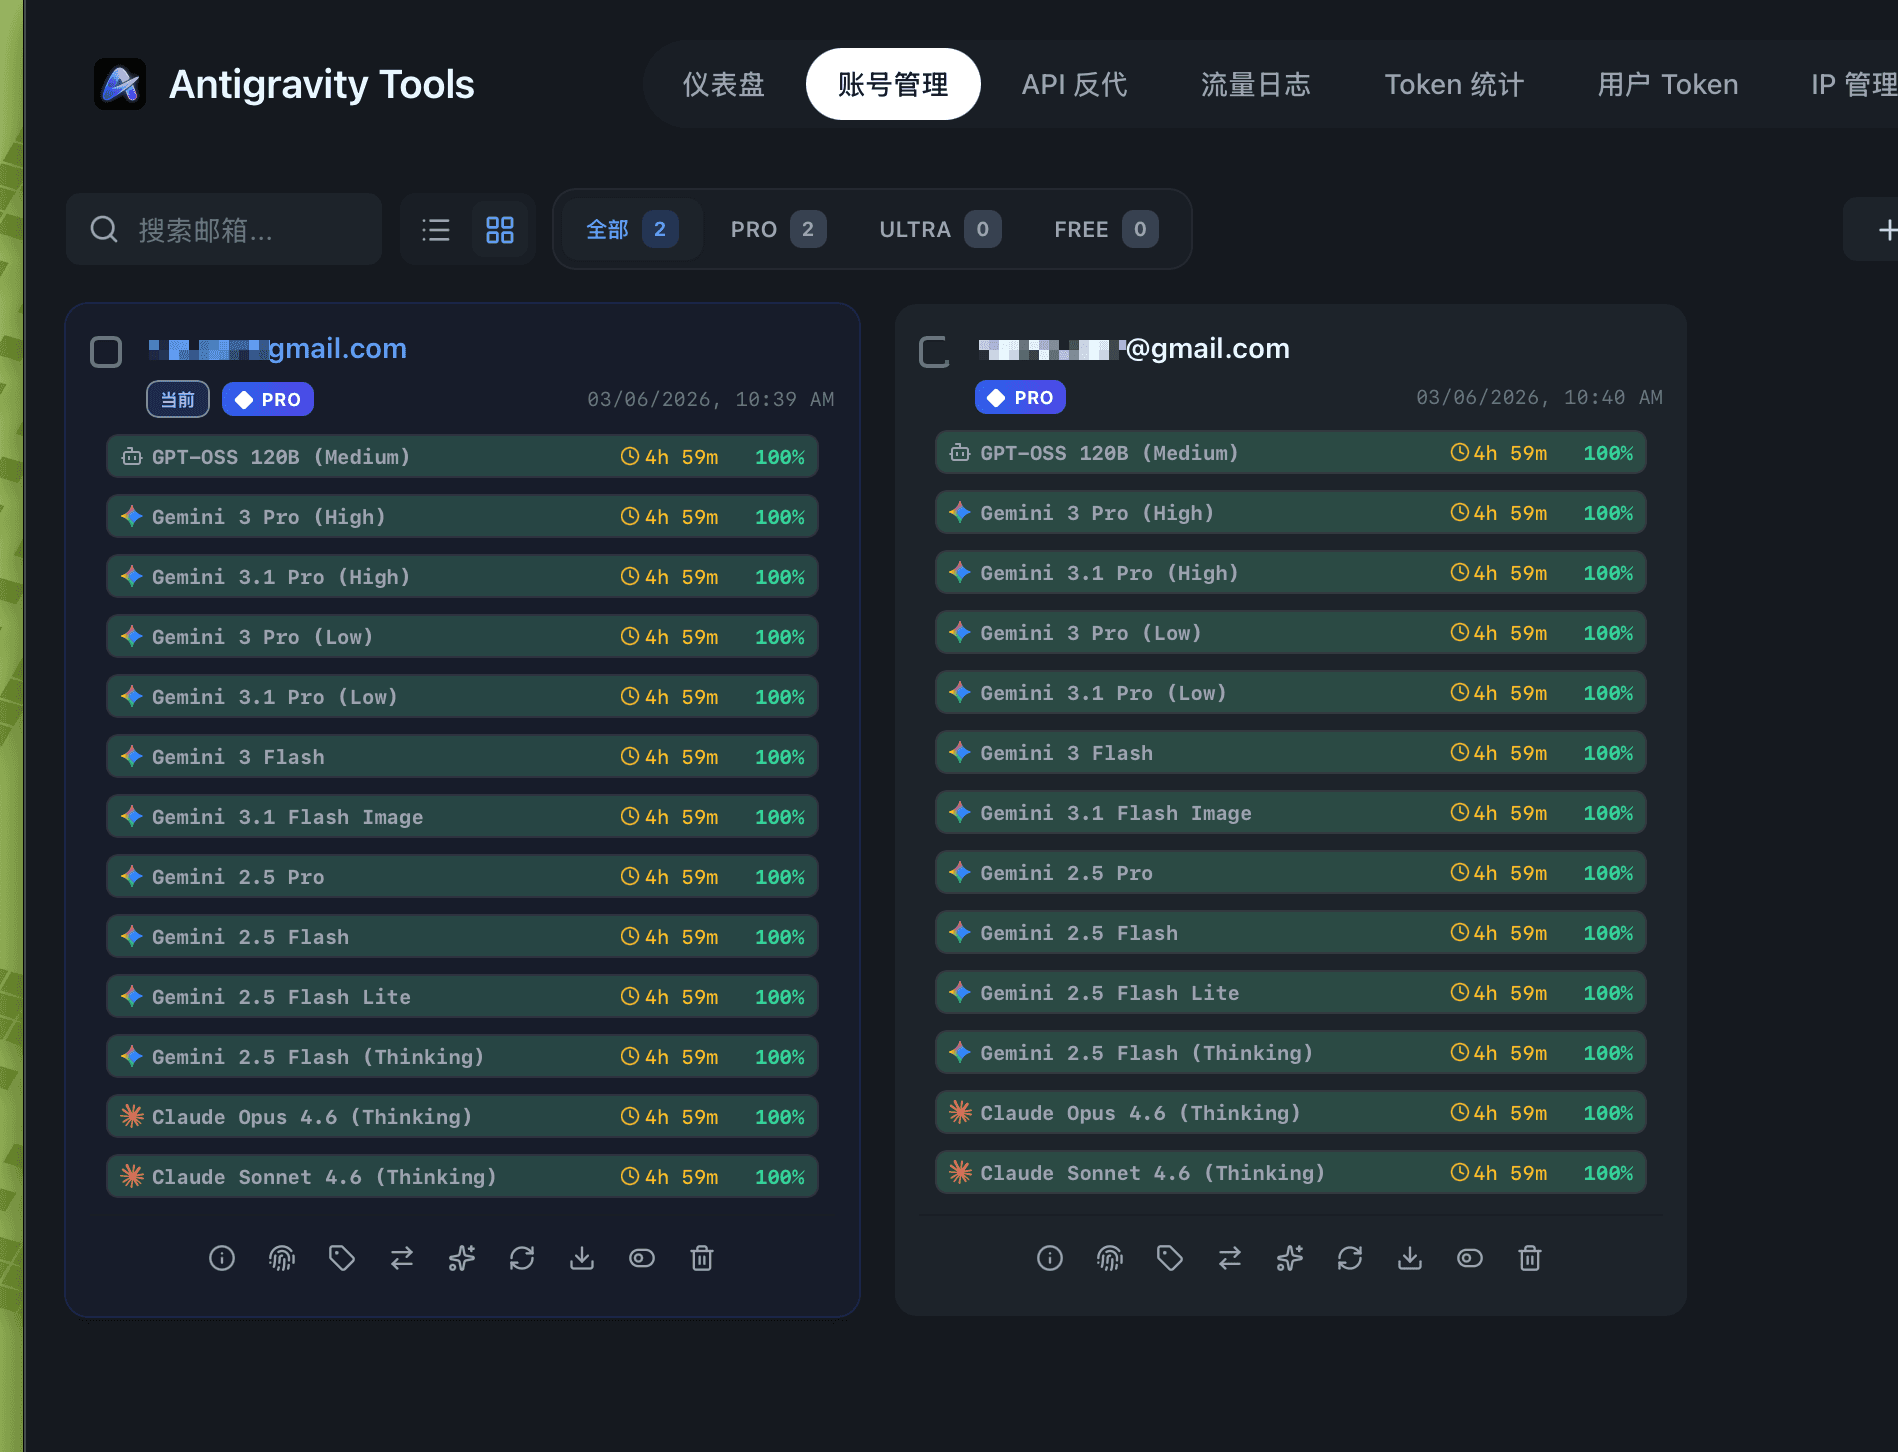Image resolution: width=1898 pixels, height=1452 pixels.
Task: Click Claude Opus 4.6 (Thinking) row, second account
Action: pos(1291,1113)
